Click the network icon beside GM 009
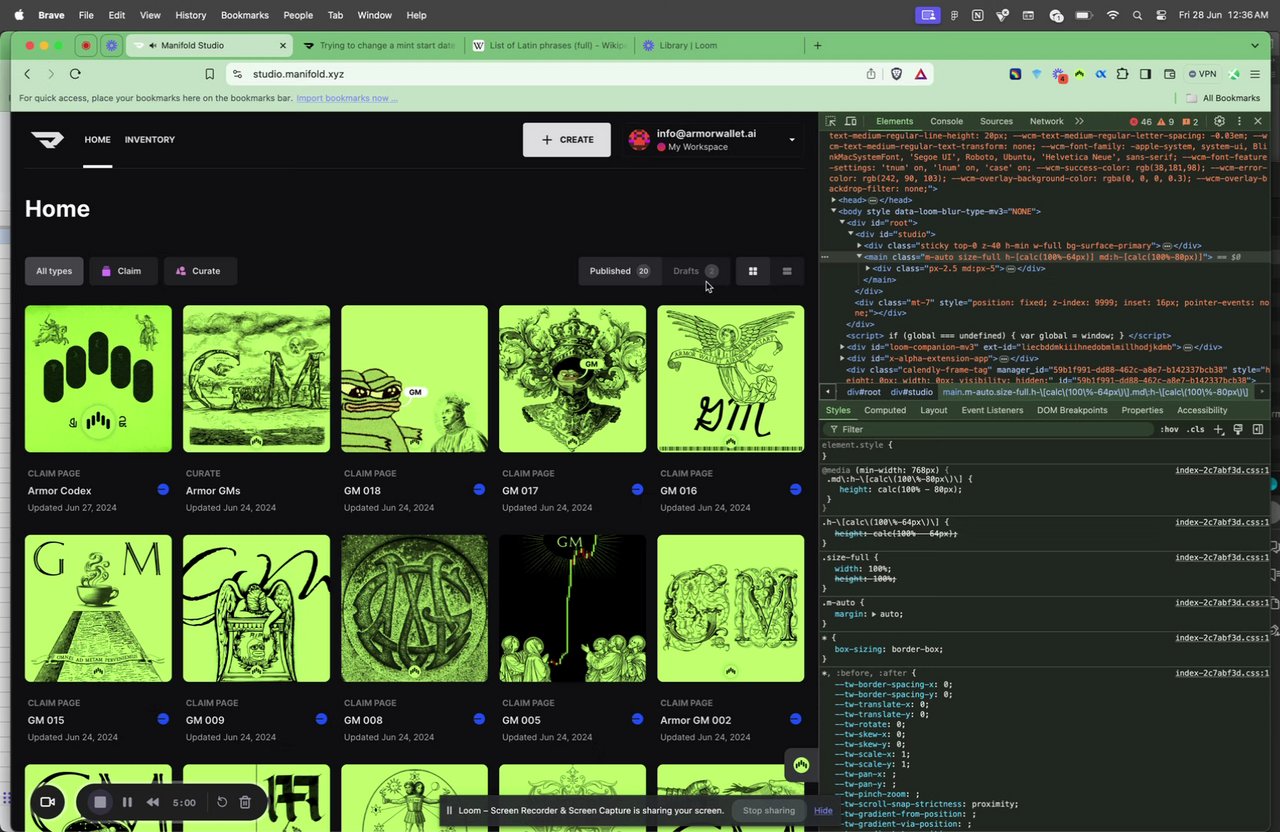 pyautogui.click(x=321, y=719)
